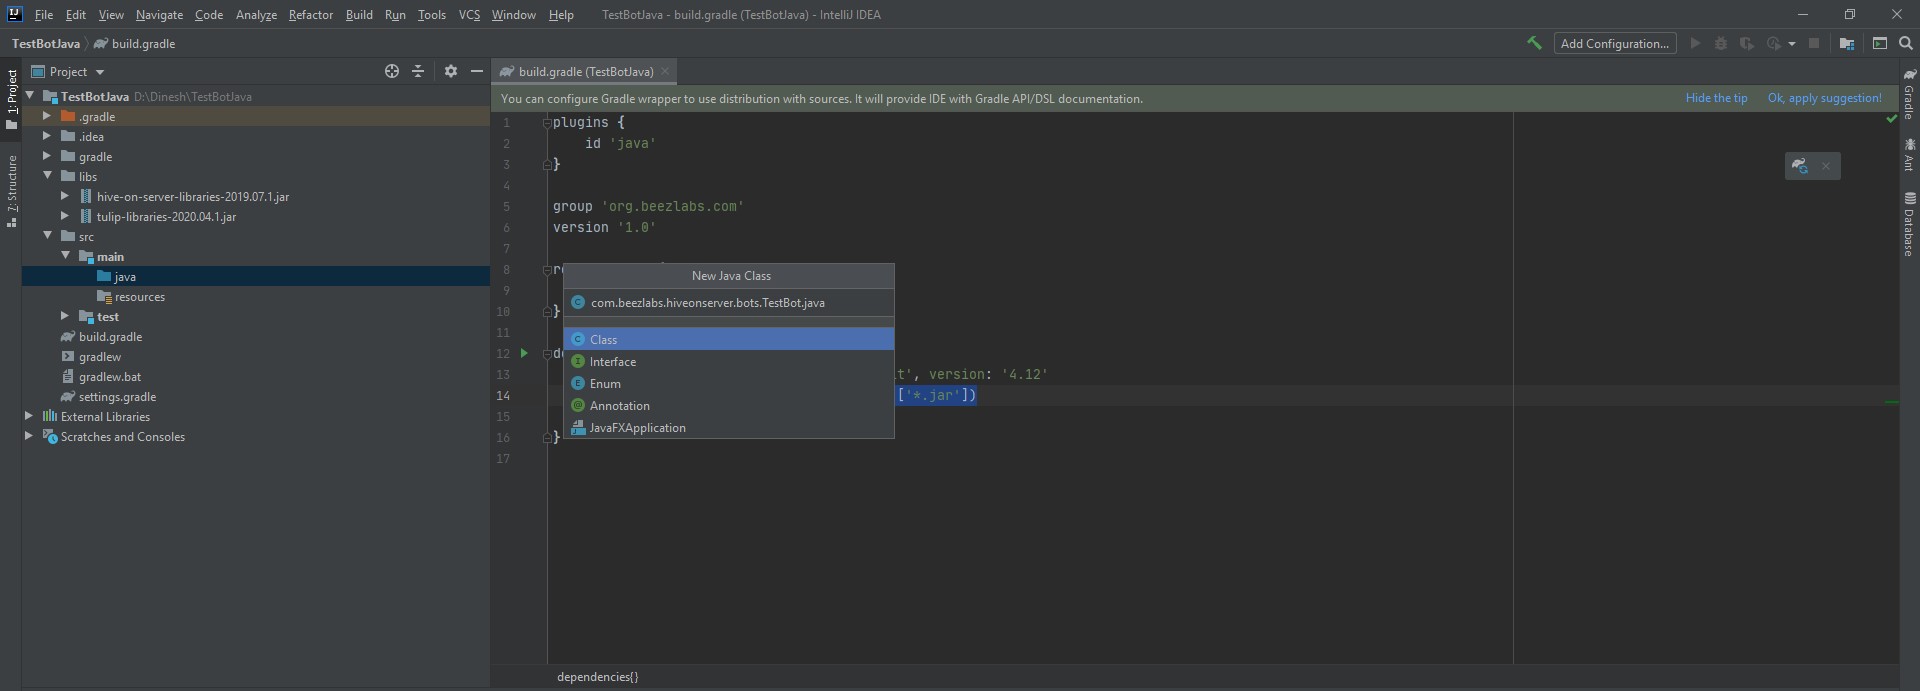Click the class name input field
The height and width of the screenshot is (691, 1920).
(729, 302)
